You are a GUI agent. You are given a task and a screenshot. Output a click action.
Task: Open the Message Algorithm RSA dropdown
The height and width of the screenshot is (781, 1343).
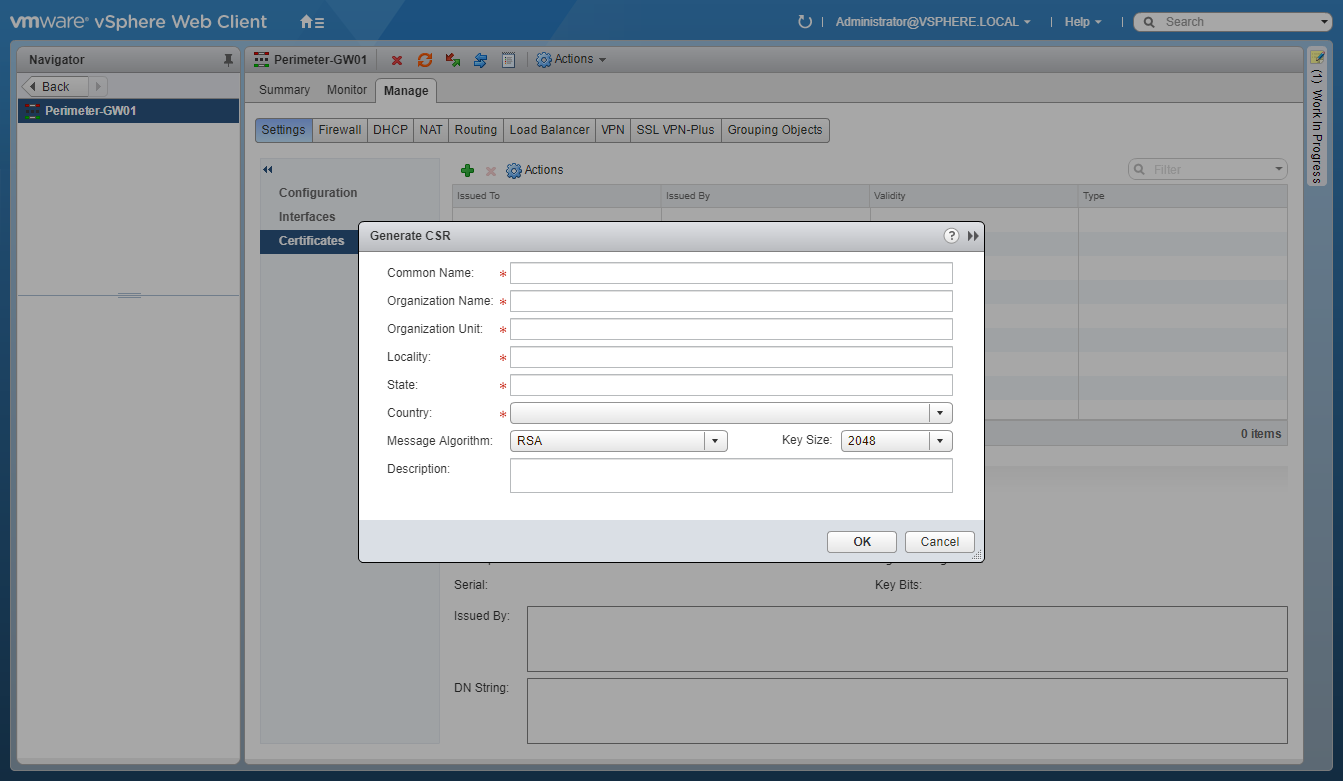pos(715,441)
